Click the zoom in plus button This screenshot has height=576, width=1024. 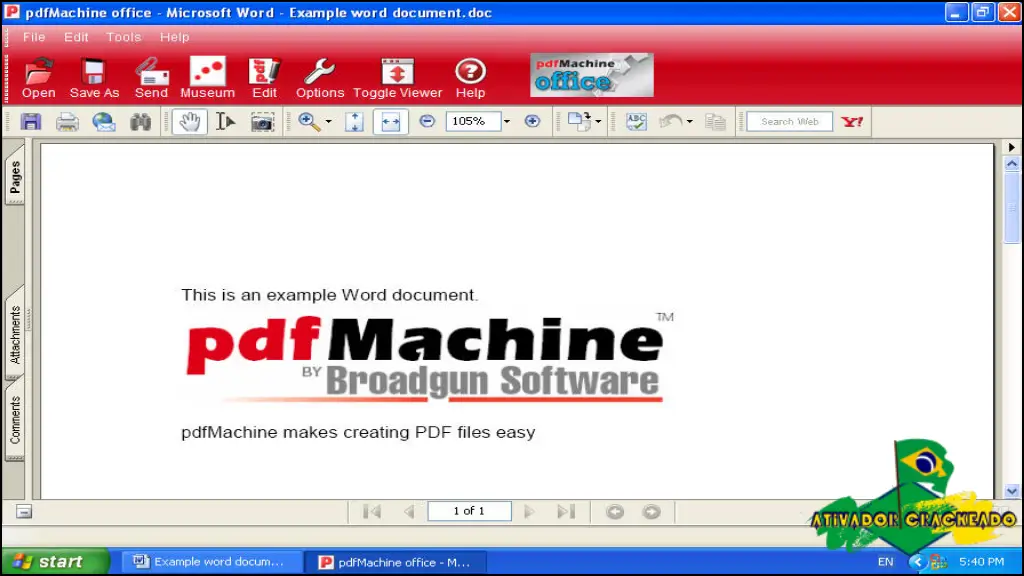coord(532,121)
